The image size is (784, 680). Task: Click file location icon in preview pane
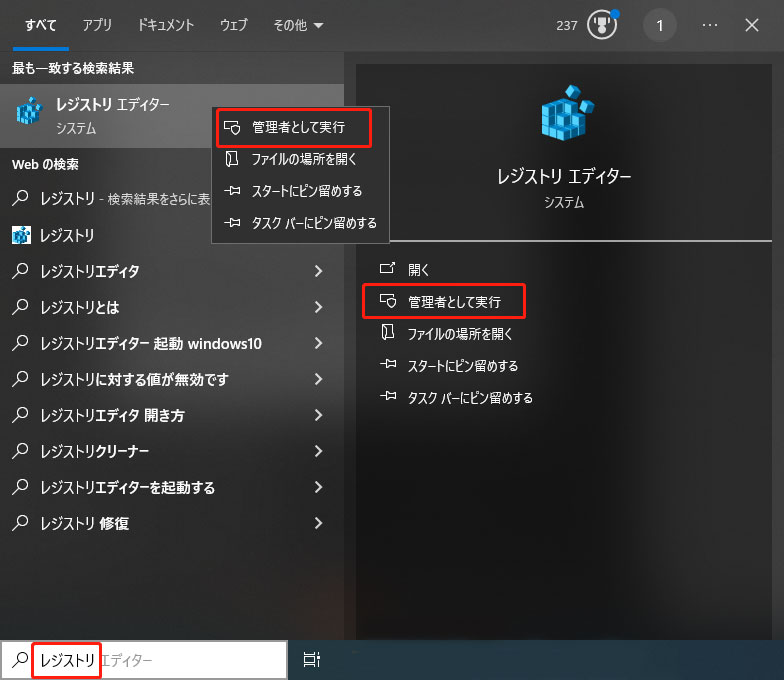[388, 332]
